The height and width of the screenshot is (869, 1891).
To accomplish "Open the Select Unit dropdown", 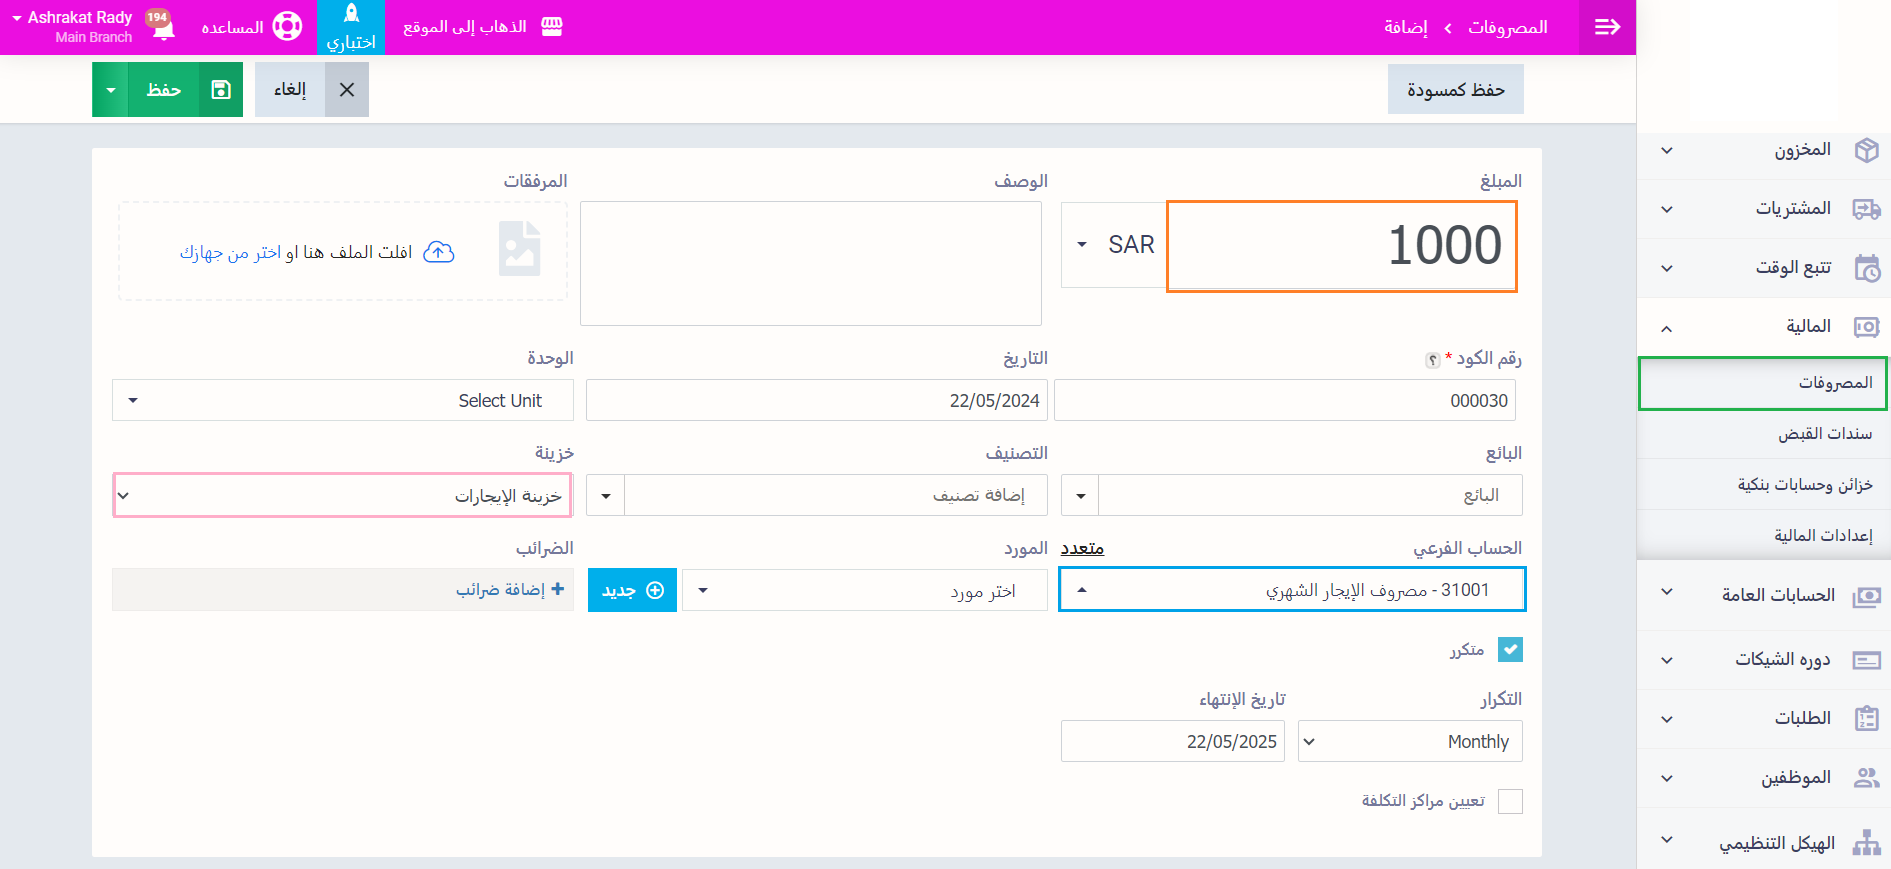I will click(x=342, y=401).
